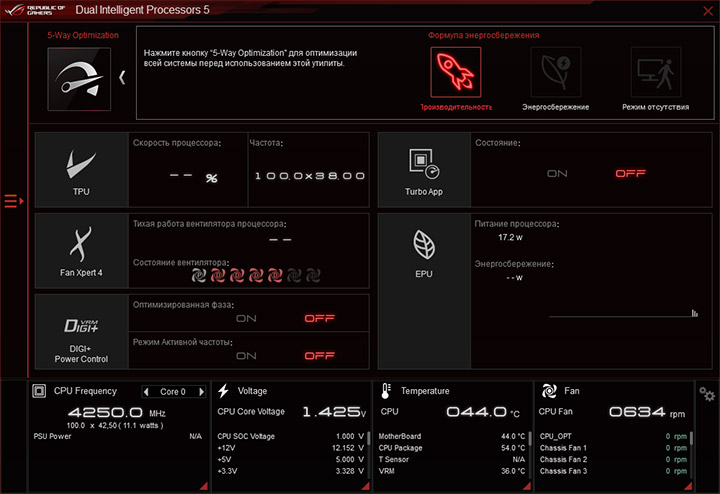Viewport: 720px width, 494px height.
Task: Select the CPU Package temperature row
Action: tap(452, 448)
